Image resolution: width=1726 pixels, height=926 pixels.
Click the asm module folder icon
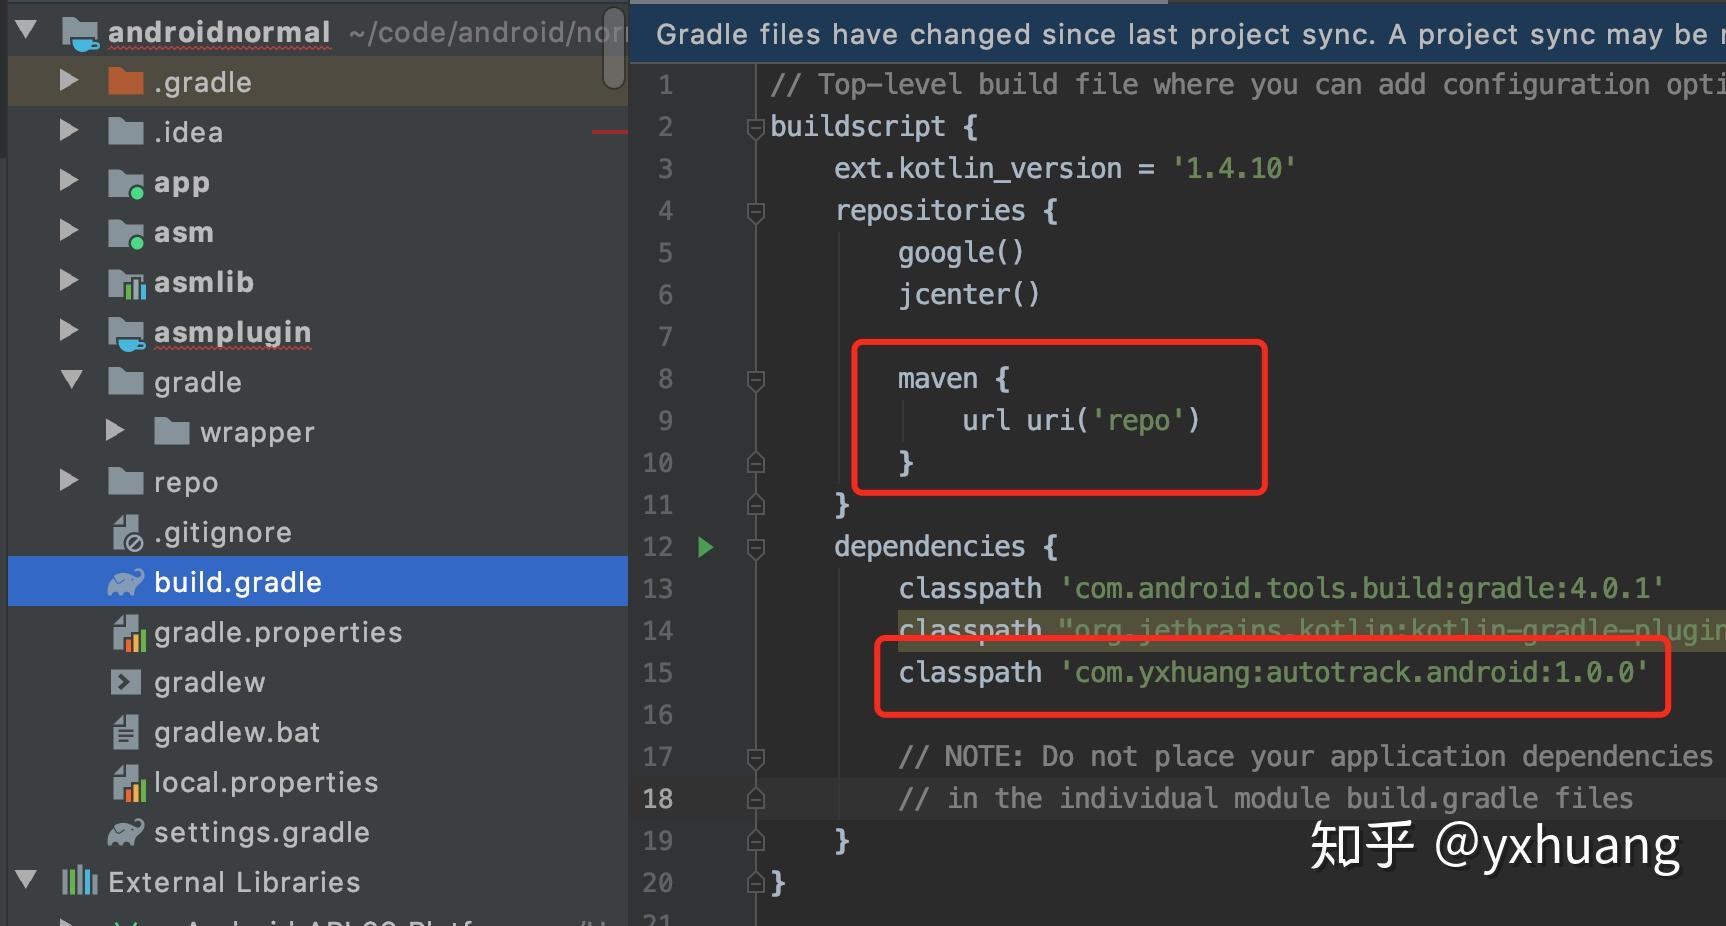126,232
